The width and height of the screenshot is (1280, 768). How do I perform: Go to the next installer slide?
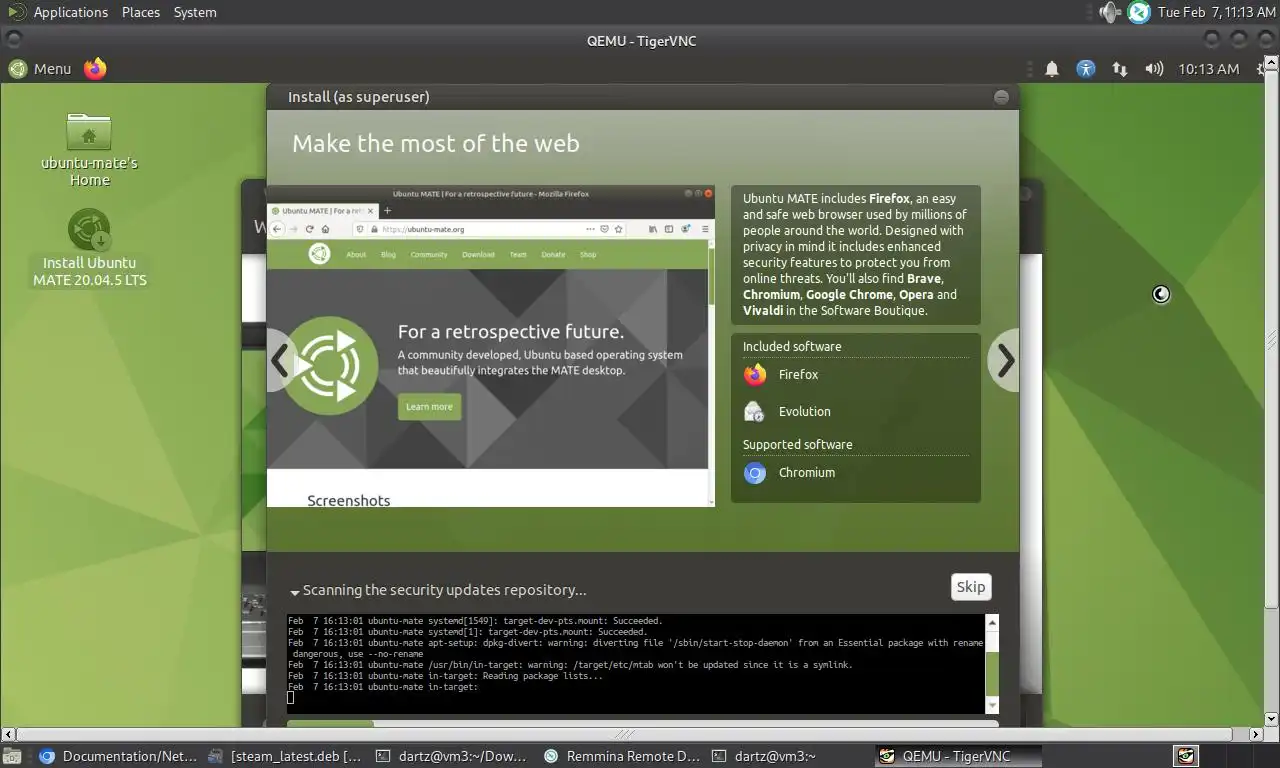1004,361
